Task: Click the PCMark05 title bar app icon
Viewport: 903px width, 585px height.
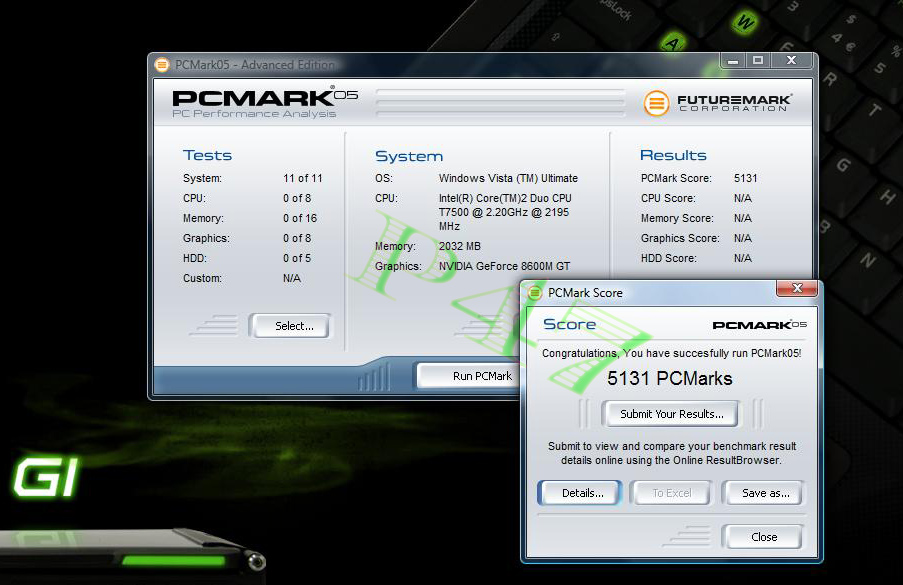Action: click(x=162, y=65)
